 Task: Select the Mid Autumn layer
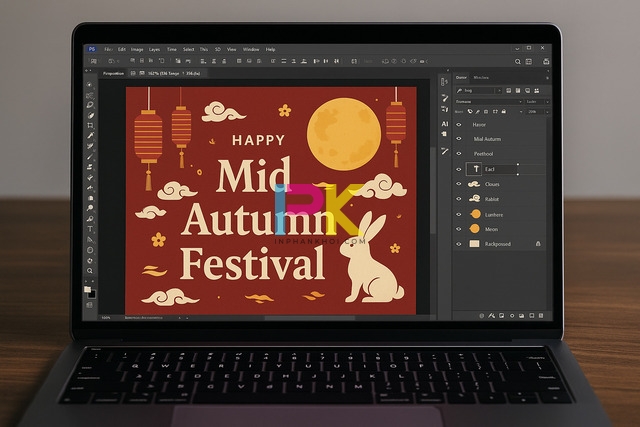[x=490, y=139]
